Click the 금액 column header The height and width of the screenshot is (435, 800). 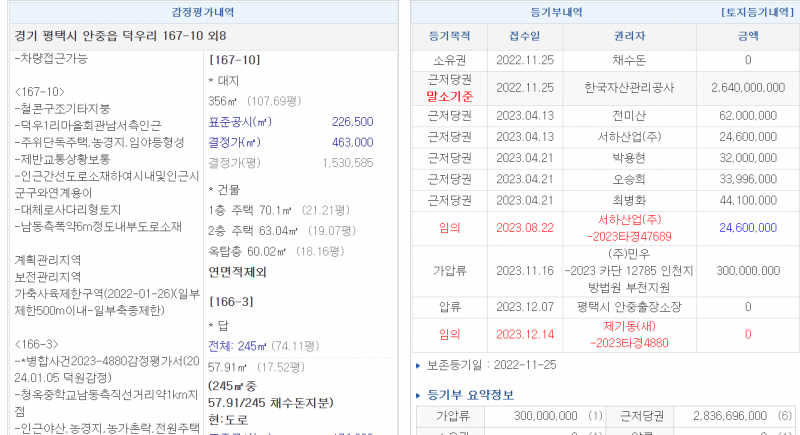click(747, 35)
